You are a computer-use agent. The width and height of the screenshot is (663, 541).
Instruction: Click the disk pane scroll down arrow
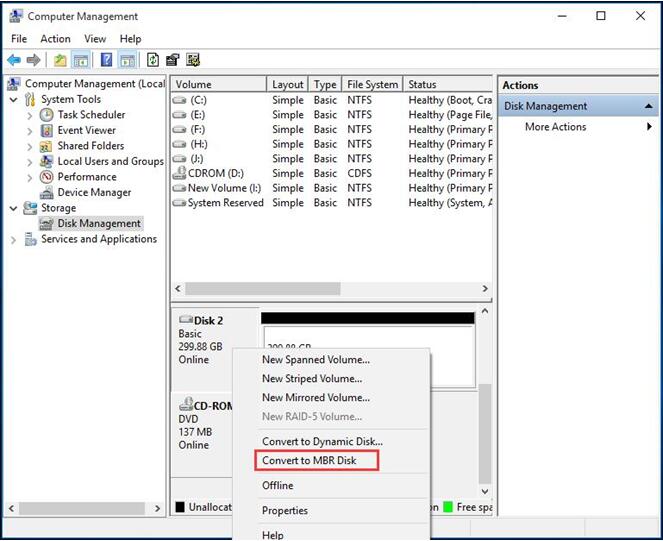(x=485, y=491)
